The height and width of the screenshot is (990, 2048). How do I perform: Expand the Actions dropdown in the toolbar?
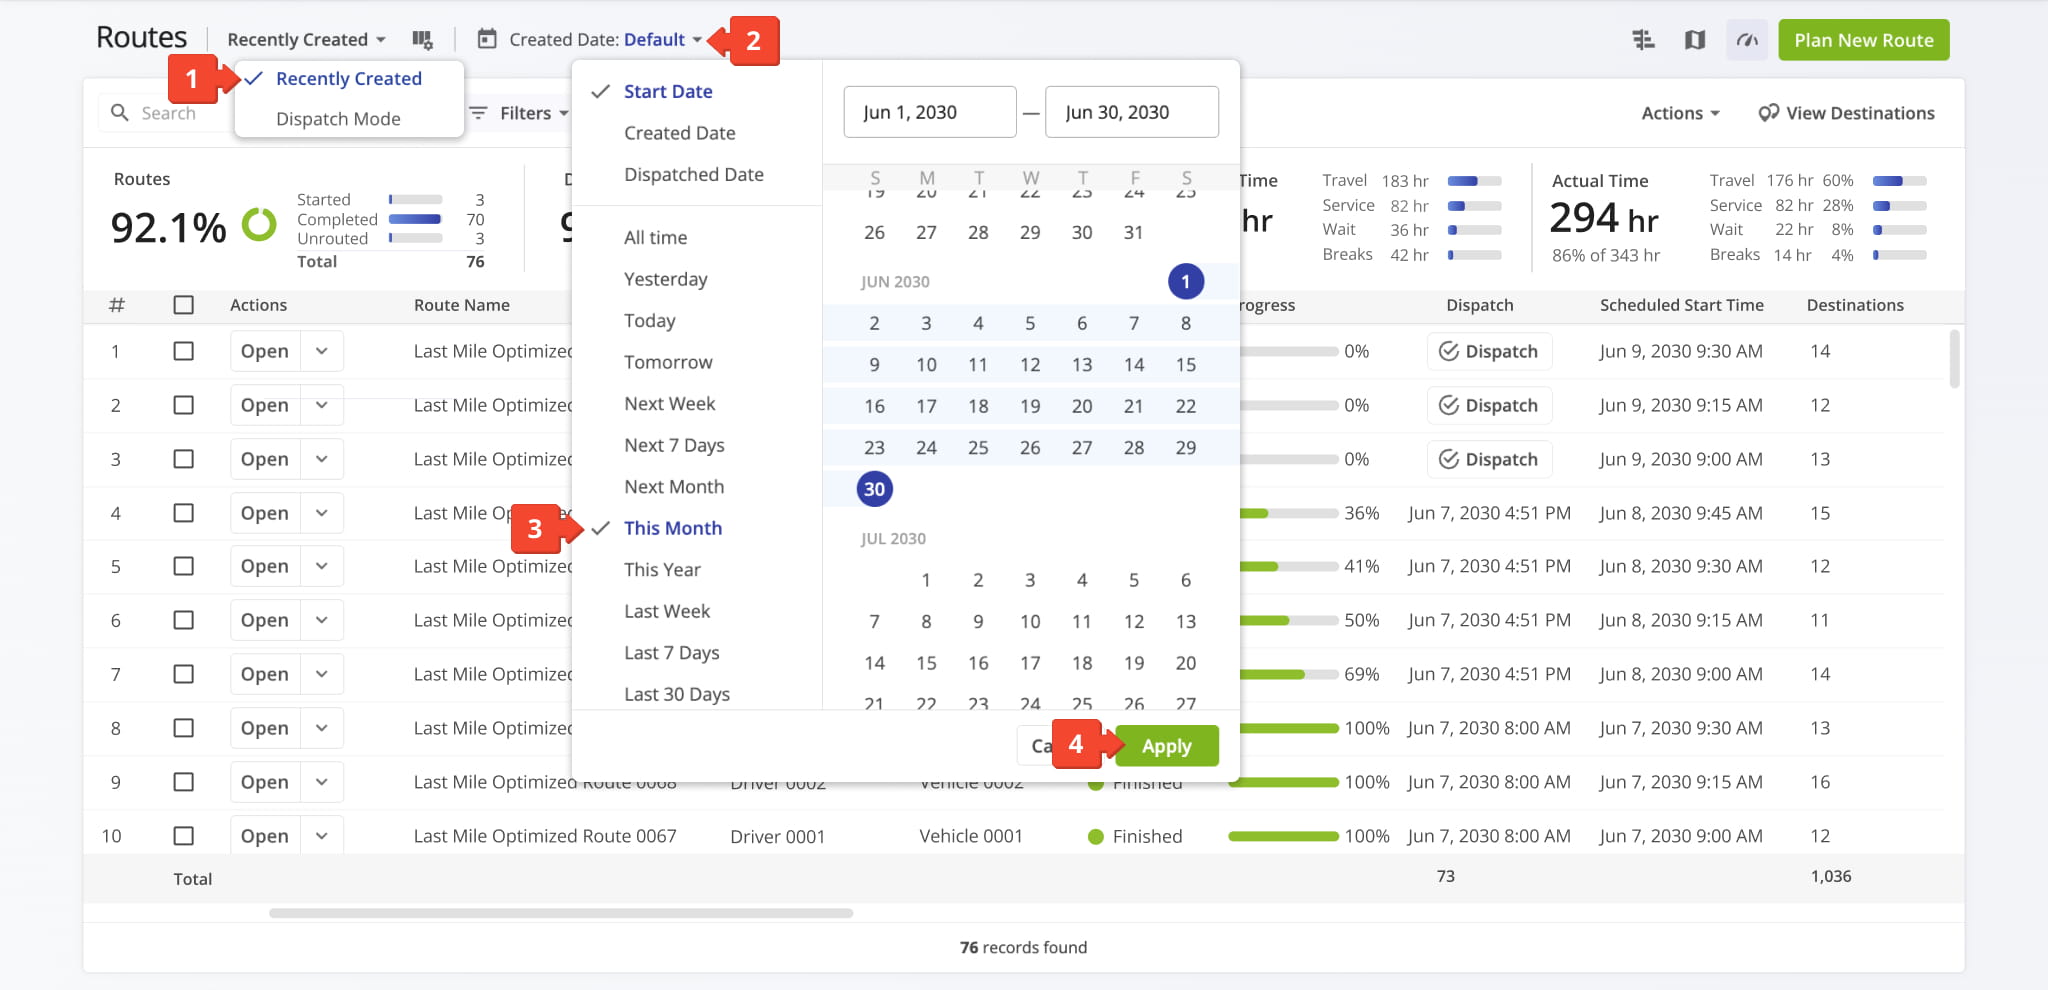1679,113
